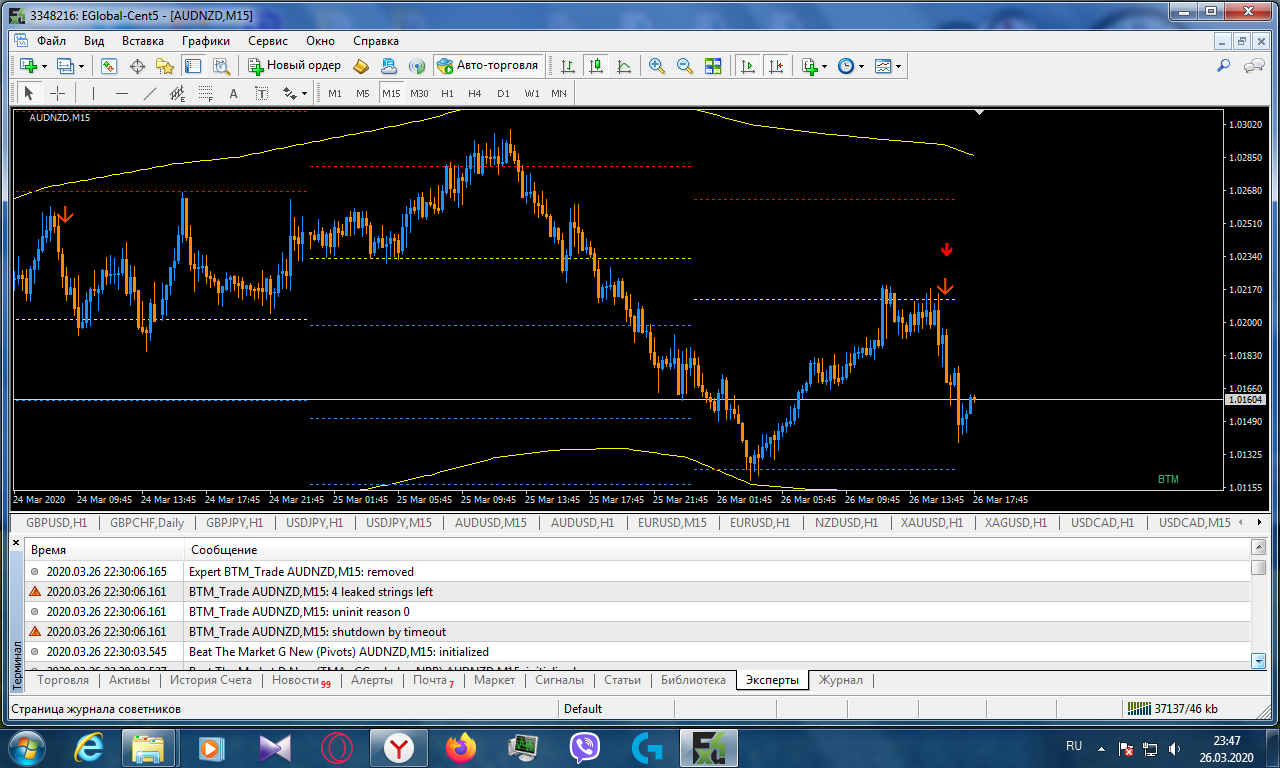Select the trendline drawing tool
Viewport: 1280px width, 768px height.
[x=149, y=93]
